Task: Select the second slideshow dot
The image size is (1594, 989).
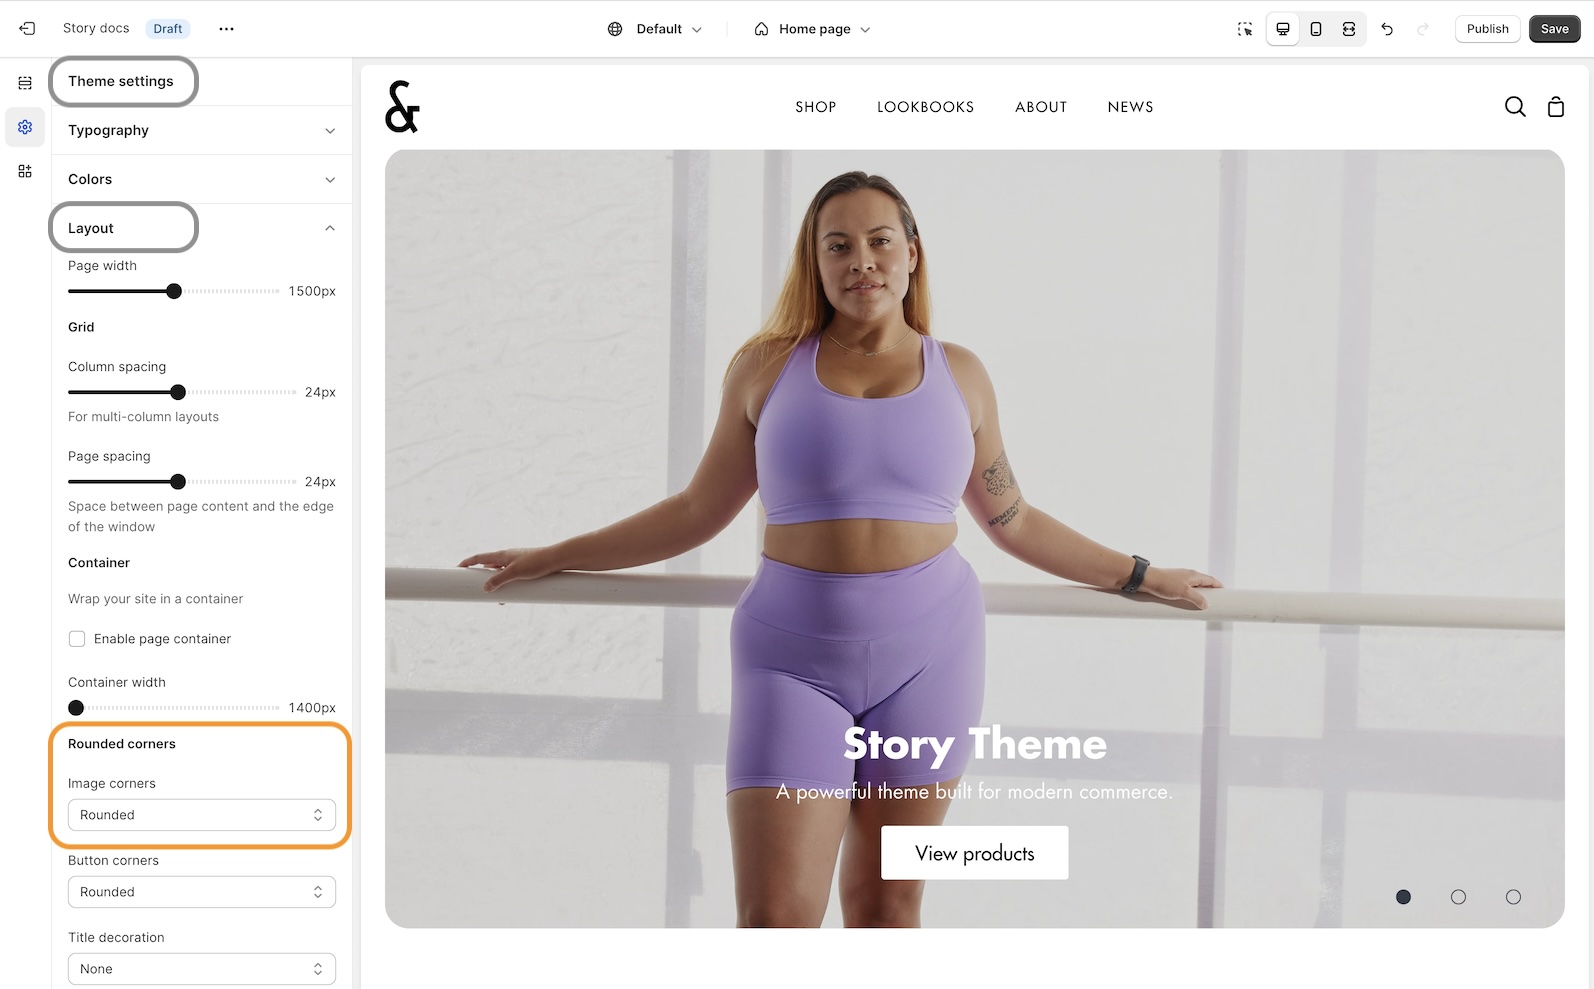Action: tap(1458, 897)
